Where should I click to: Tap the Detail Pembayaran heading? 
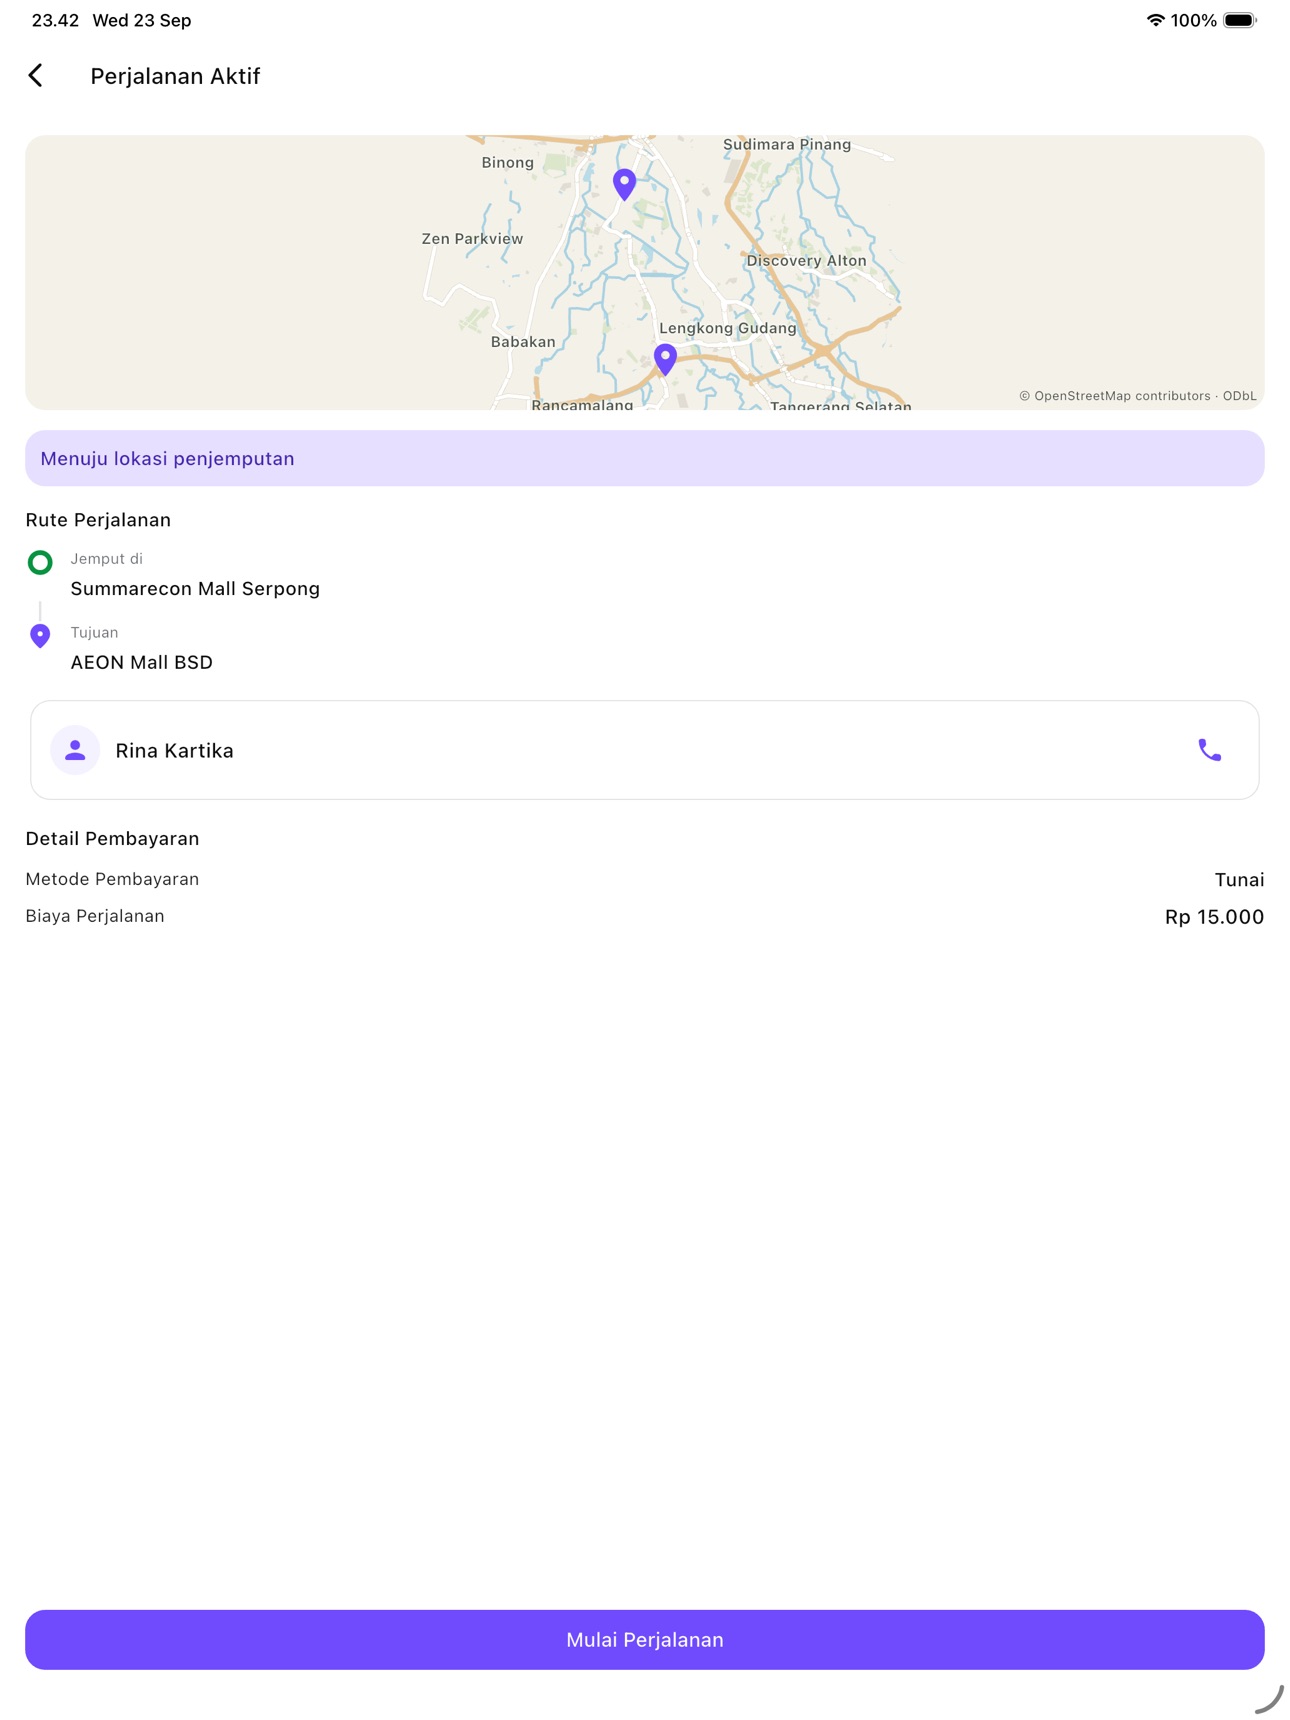click(x=112, y=839)
